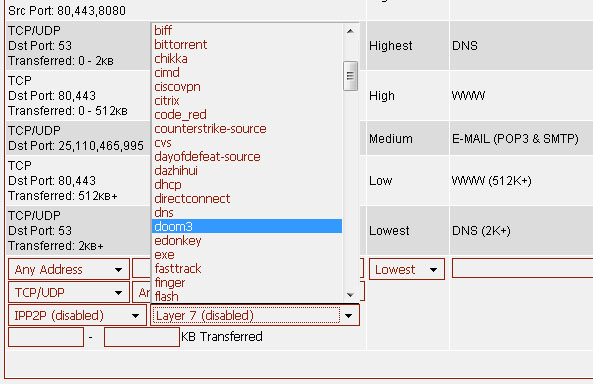Pick edonkey from the dropdown list
This screenshot has height=384, width=593.
coord(247,241)
